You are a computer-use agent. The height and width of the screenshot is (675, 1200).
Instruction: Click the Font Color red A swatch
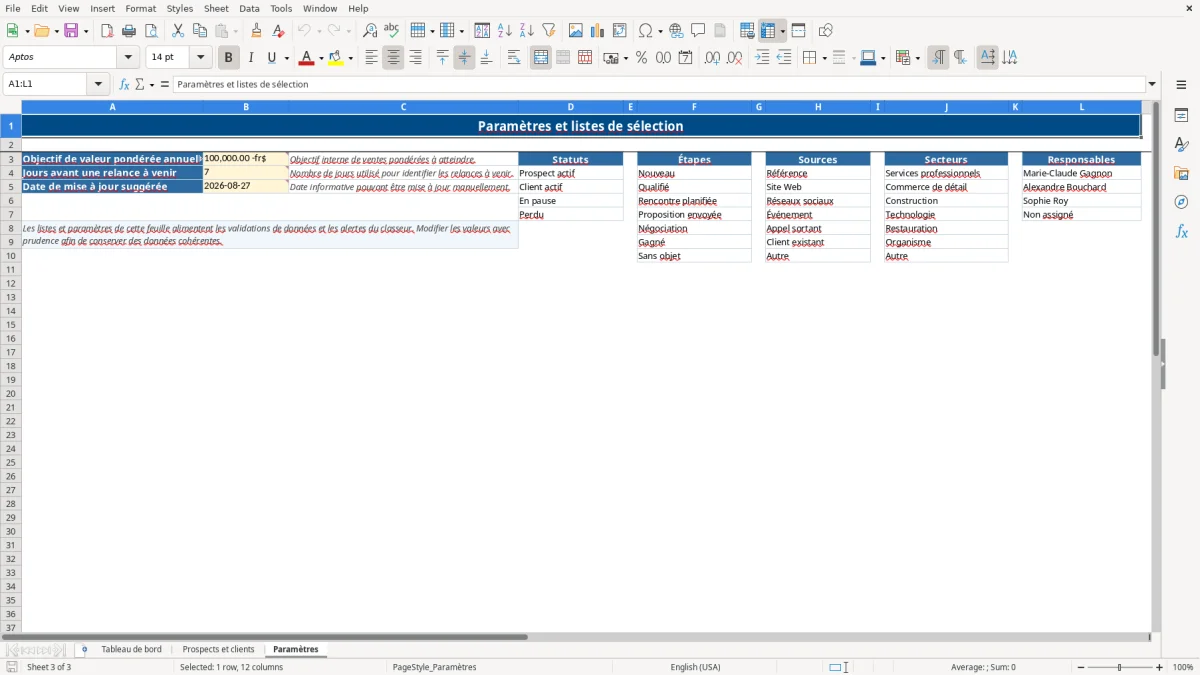tap(306, 58)
